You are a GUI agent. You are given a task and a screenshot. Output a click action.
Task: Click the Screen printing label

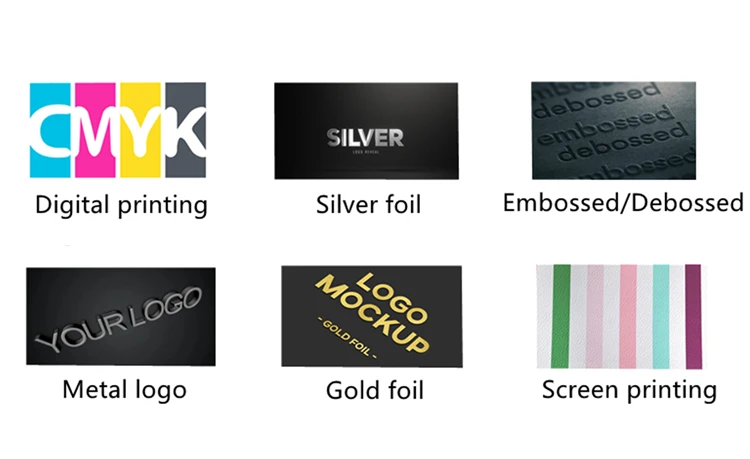(x=629, y=390)
